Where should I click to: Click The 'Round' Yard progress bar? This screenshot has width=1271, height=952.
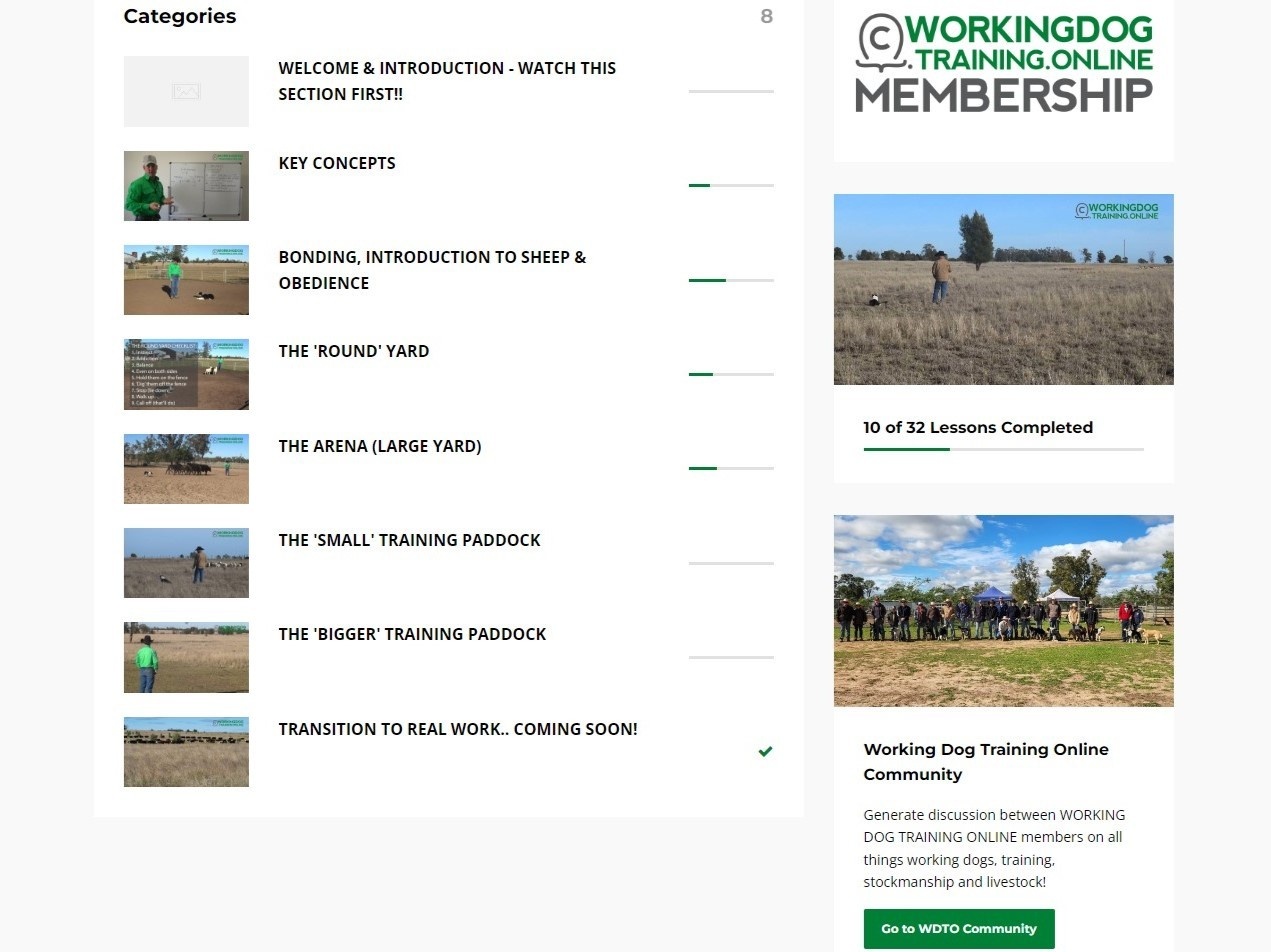(x=731, y=374)
